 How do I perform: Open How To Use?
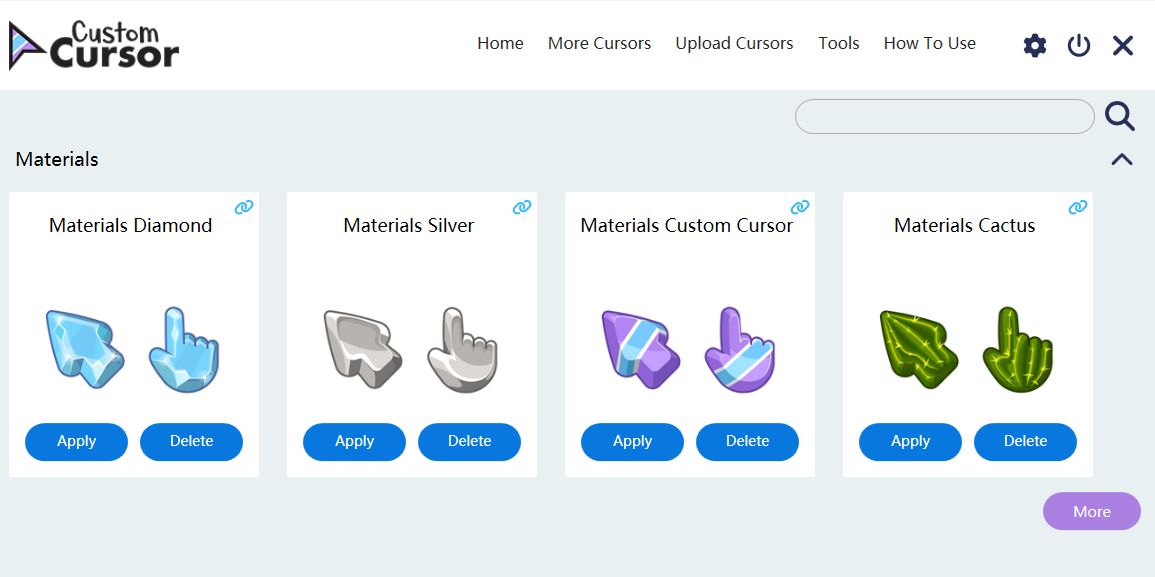[x=929, y=43]
